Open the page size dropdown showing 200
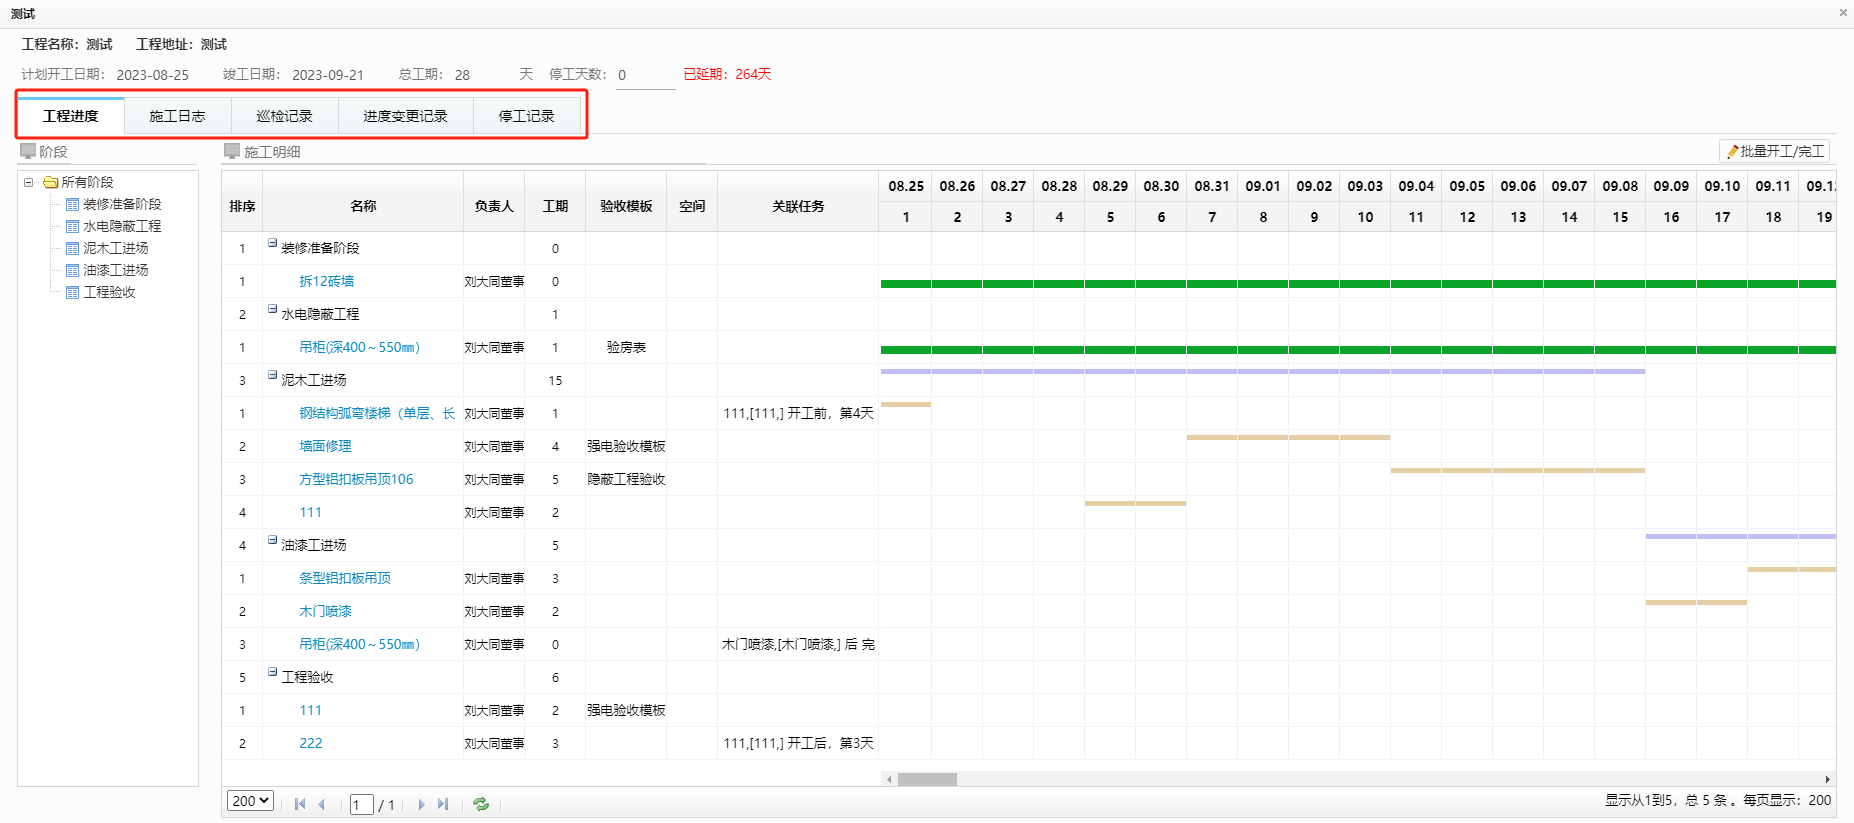The height and width of the screenshot is (823, 1854). click(250, 801)
